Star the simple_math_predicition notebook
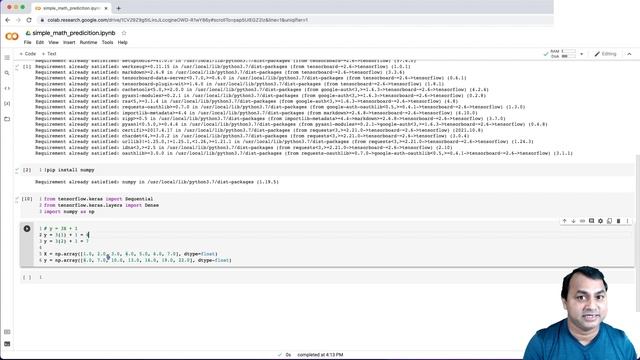The width and height of the screenshot is (640, 360). (124, 33)
